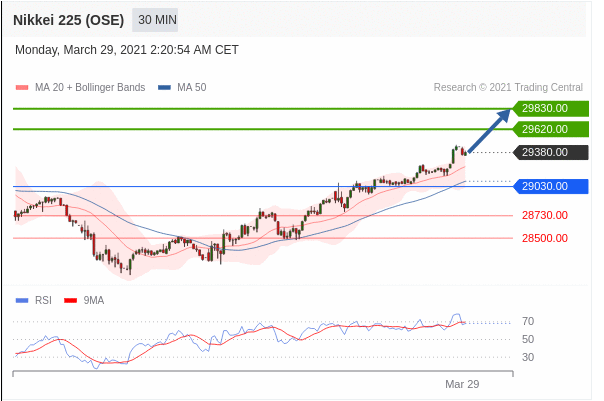Click the 28500.00 support level label
The width and height of the screenshot is (604, 401).
(545, 238)
